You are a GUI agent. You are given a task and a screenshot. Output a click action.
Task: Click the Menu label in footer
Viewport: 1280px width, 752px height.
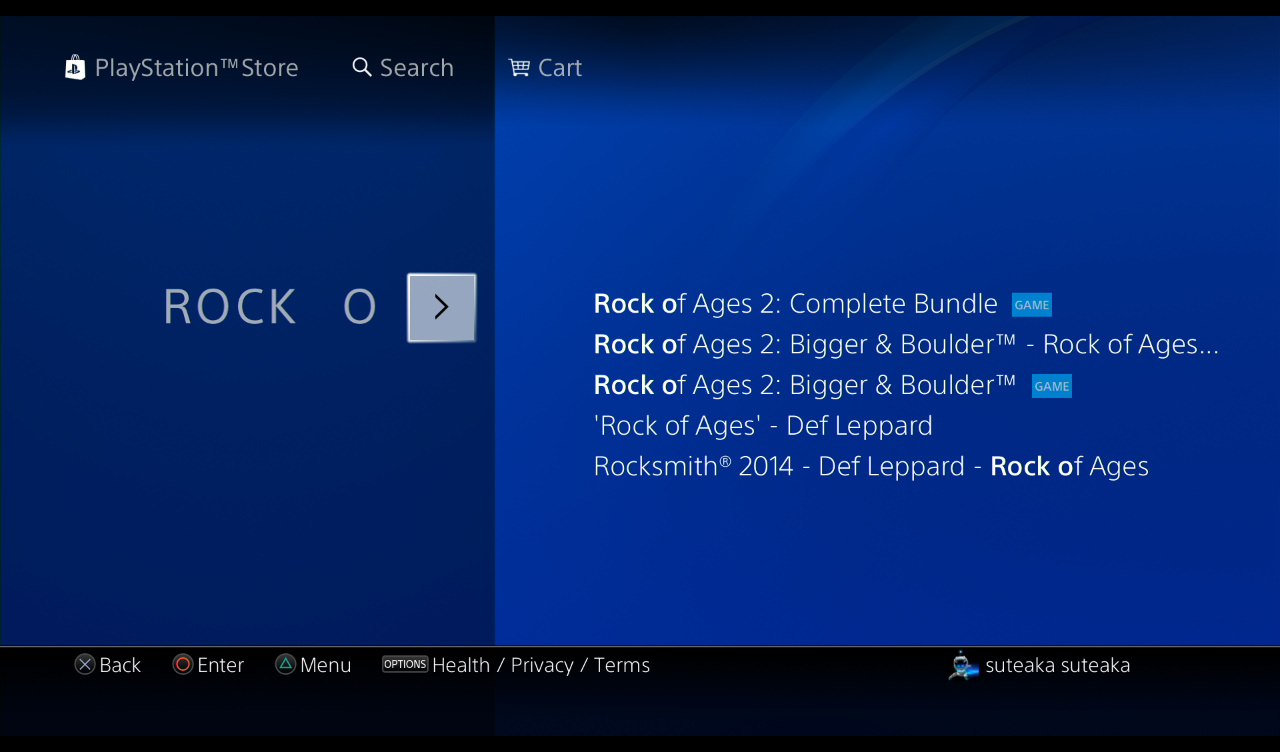[326, 665]
